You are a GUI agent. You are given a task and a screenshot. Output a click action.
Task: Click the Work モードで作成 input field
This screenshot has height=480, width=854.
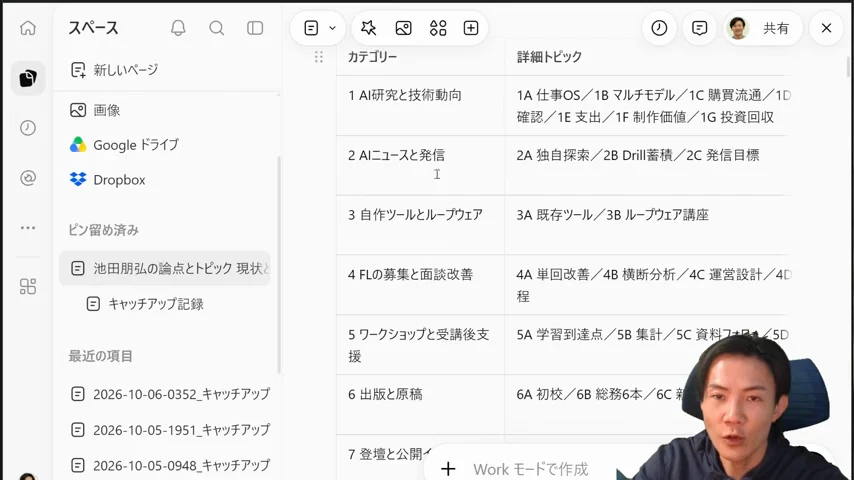point(531,469)
